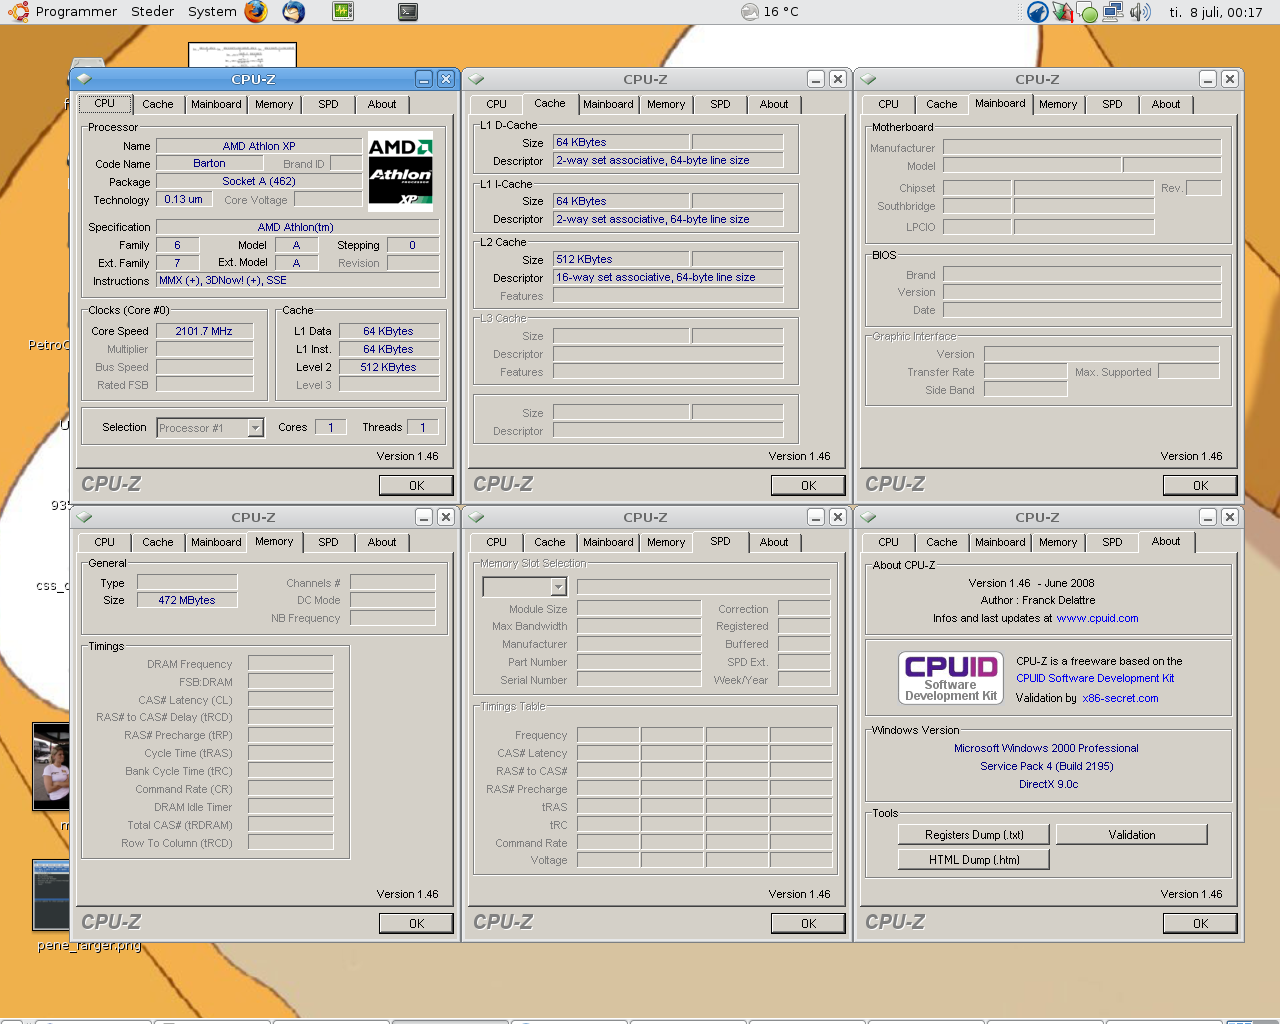Image resolution: width=1280 pixels, height=1024 pixels.
Task: Open the window menu icon of the About tab window
Action: tap(868, 517)
